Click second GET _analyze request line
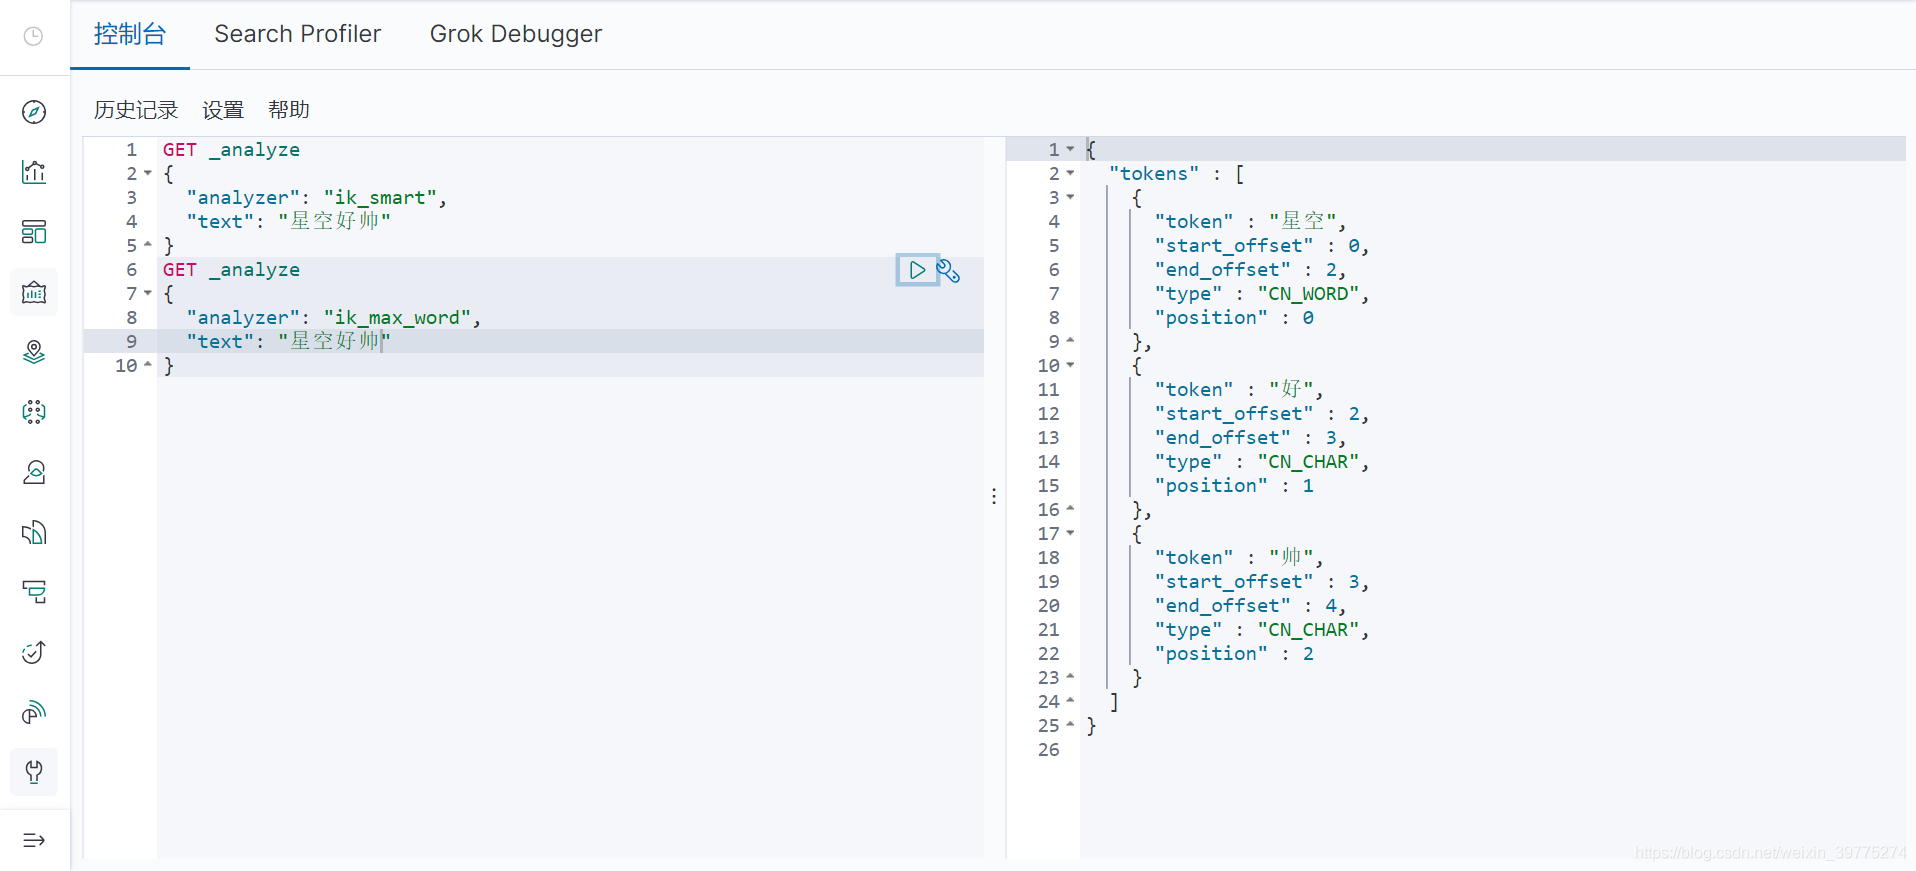 pyautogui.click(x=231, y=270)
